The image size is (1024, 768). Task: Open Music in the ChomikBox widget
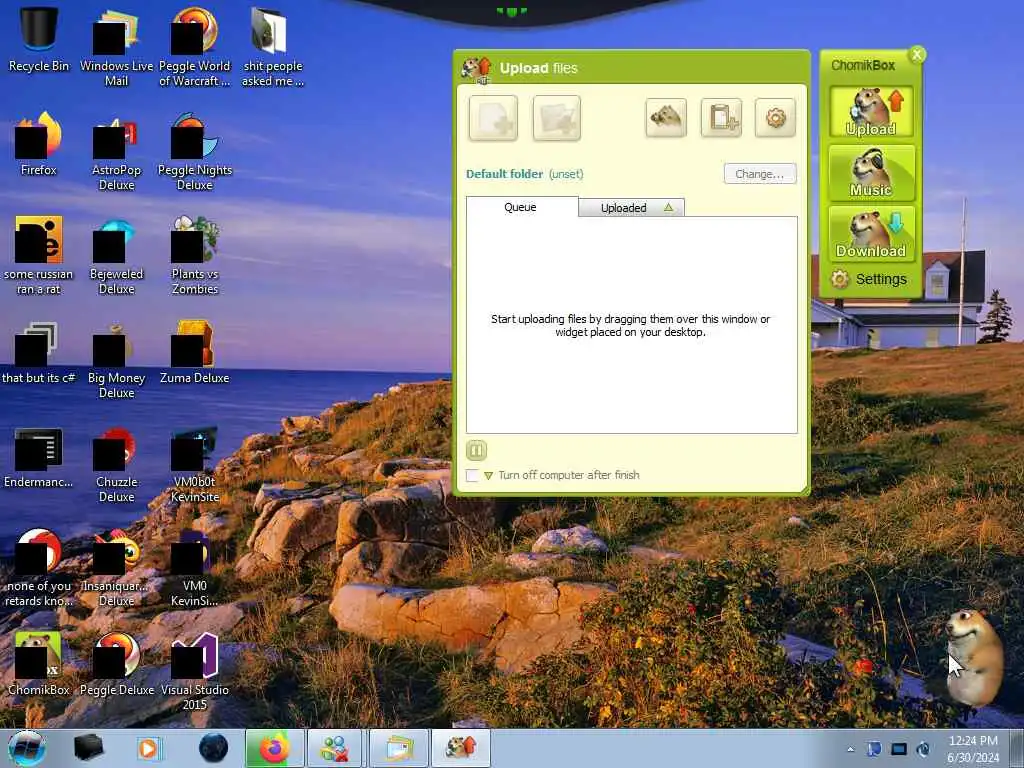871,172
